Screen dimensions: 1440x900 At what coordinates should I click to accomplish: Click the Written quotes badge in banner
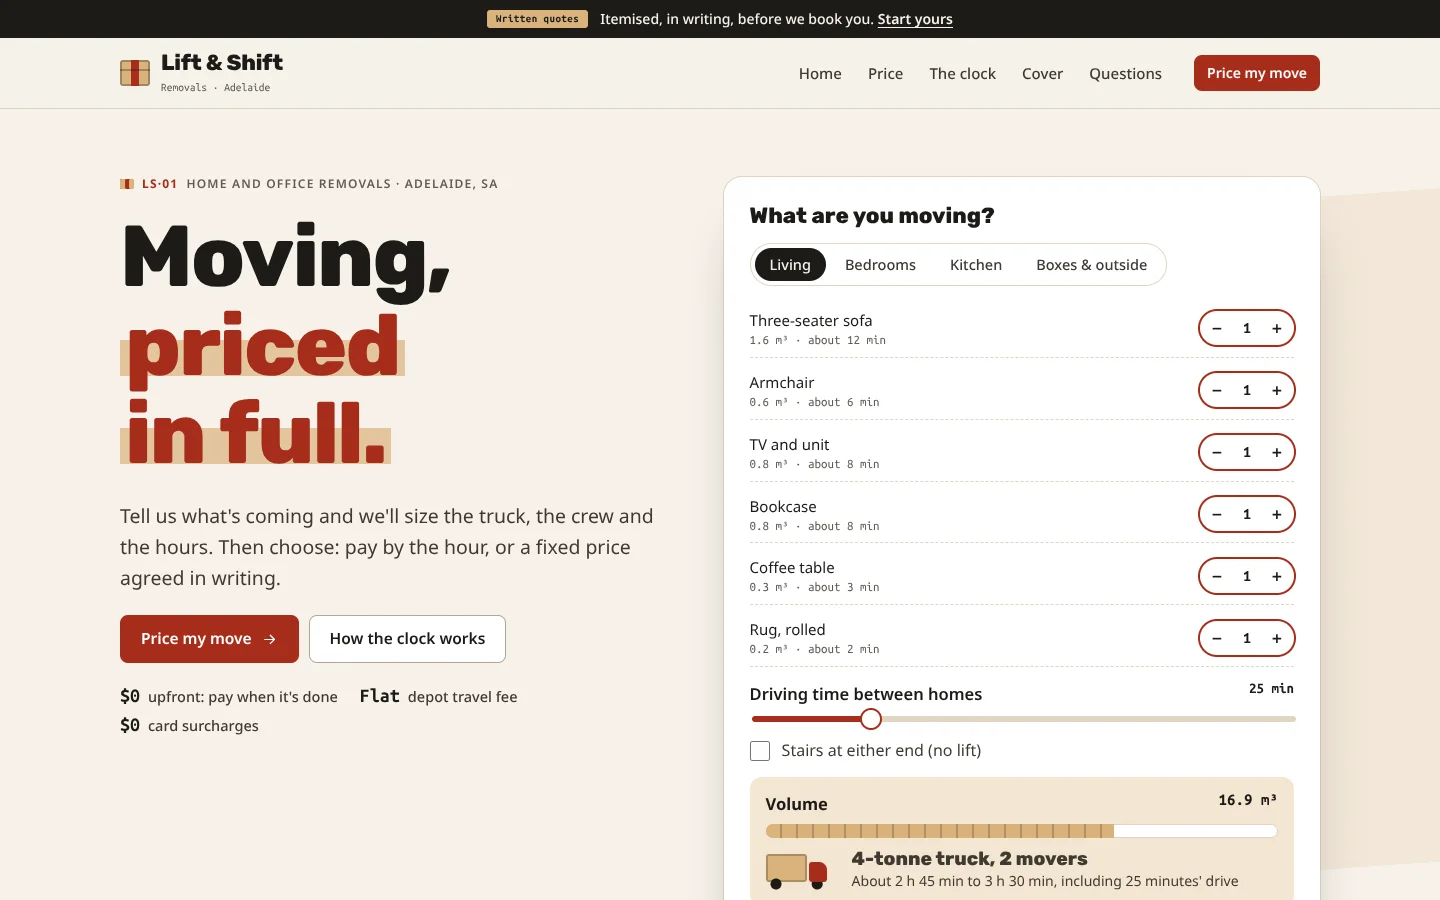[537, 19]
